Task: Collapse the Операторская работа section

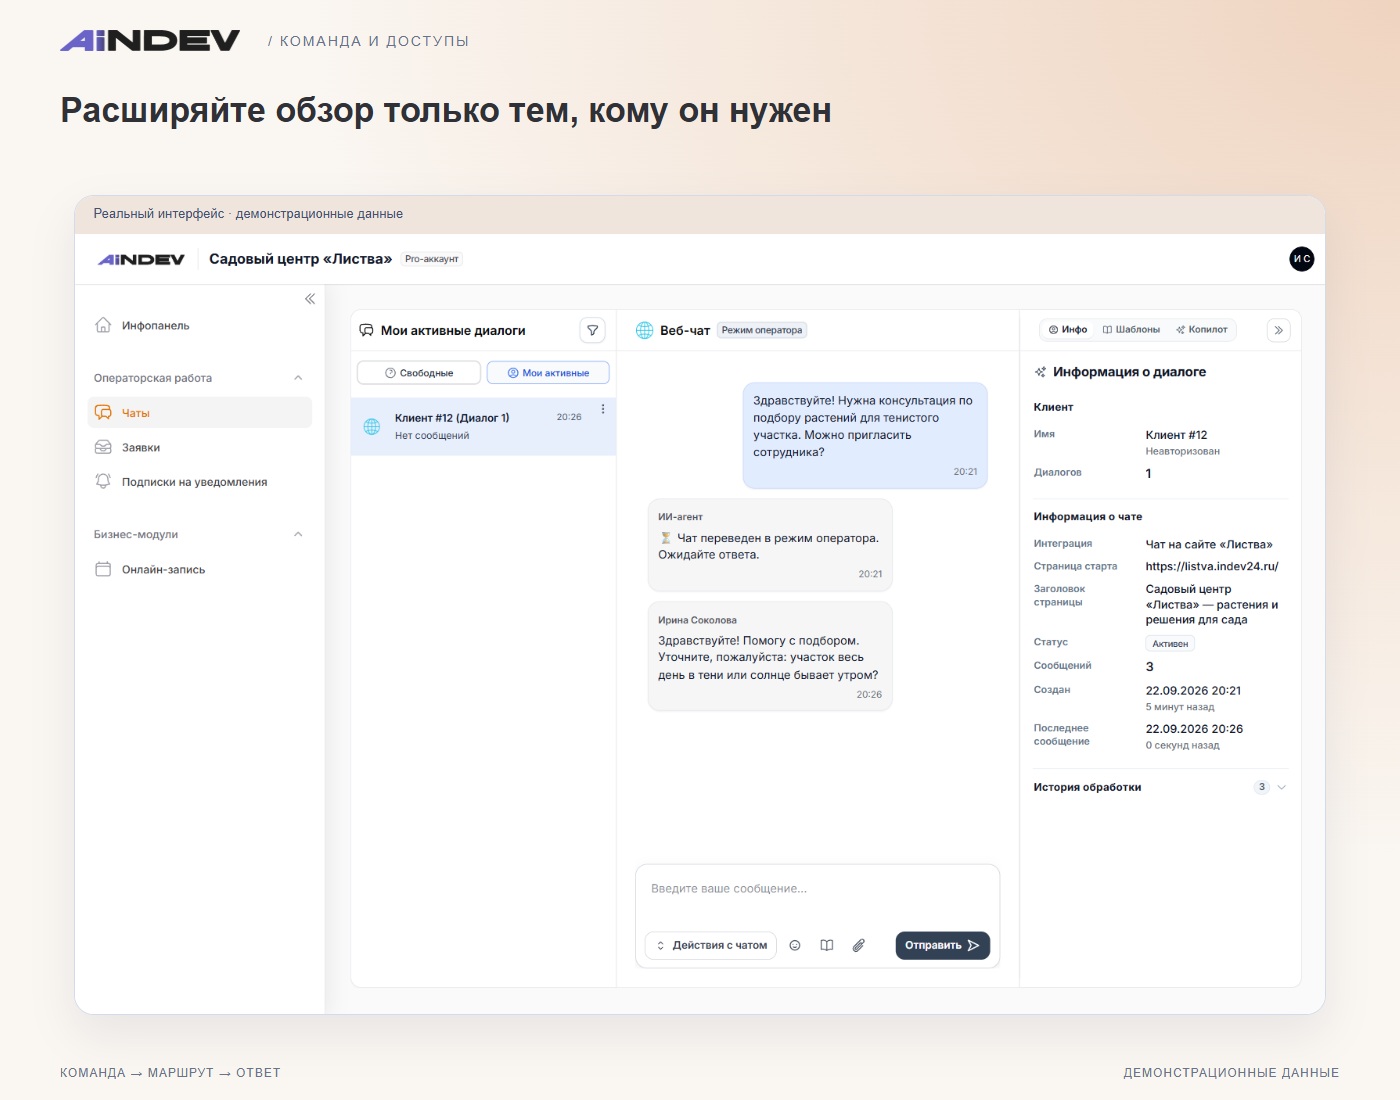Action: tap(298, 378)
